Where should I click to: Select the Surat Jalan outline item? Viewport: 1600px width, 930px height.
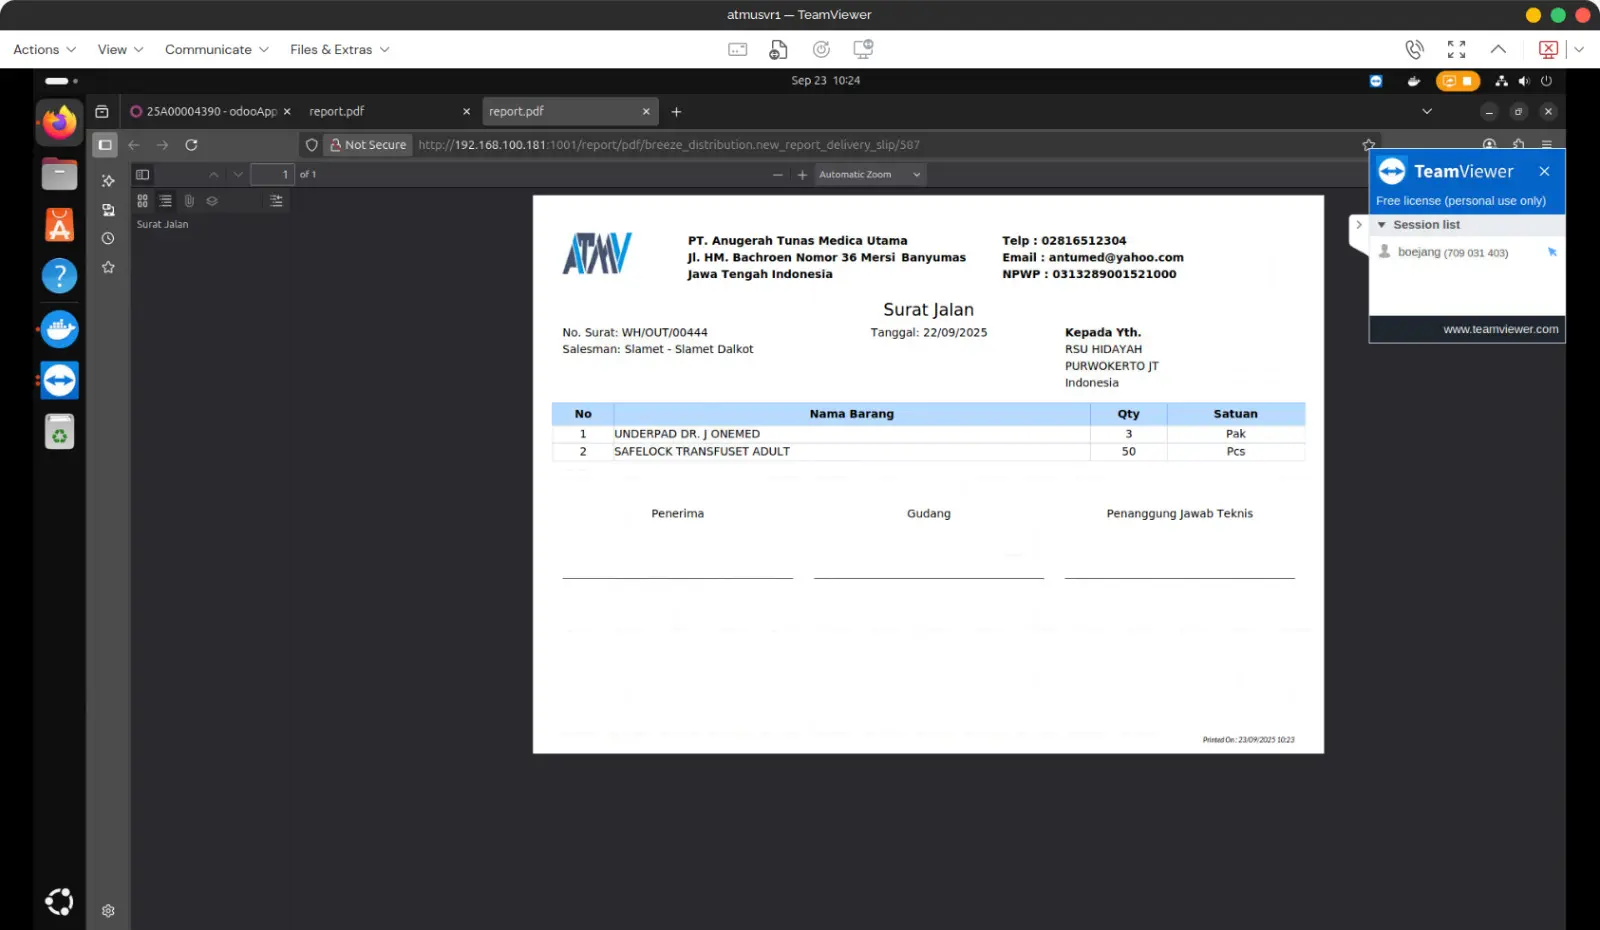click(x=162, y=225)
